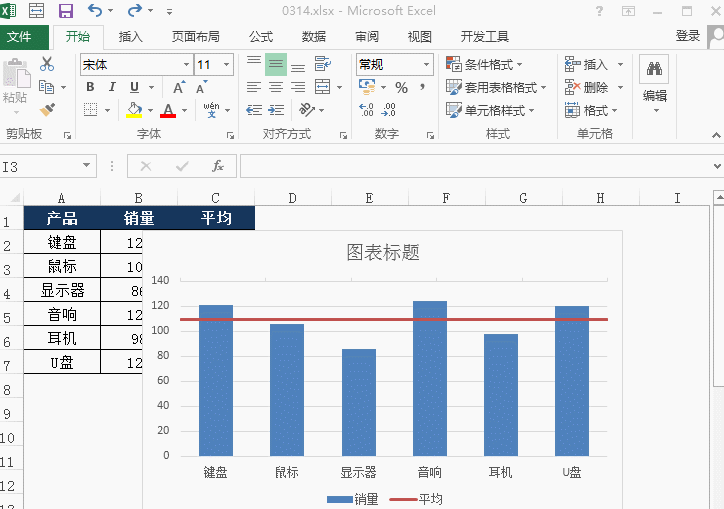Undo the last action
This screenshot has height=509, width=724.
(x=95, y=11)
